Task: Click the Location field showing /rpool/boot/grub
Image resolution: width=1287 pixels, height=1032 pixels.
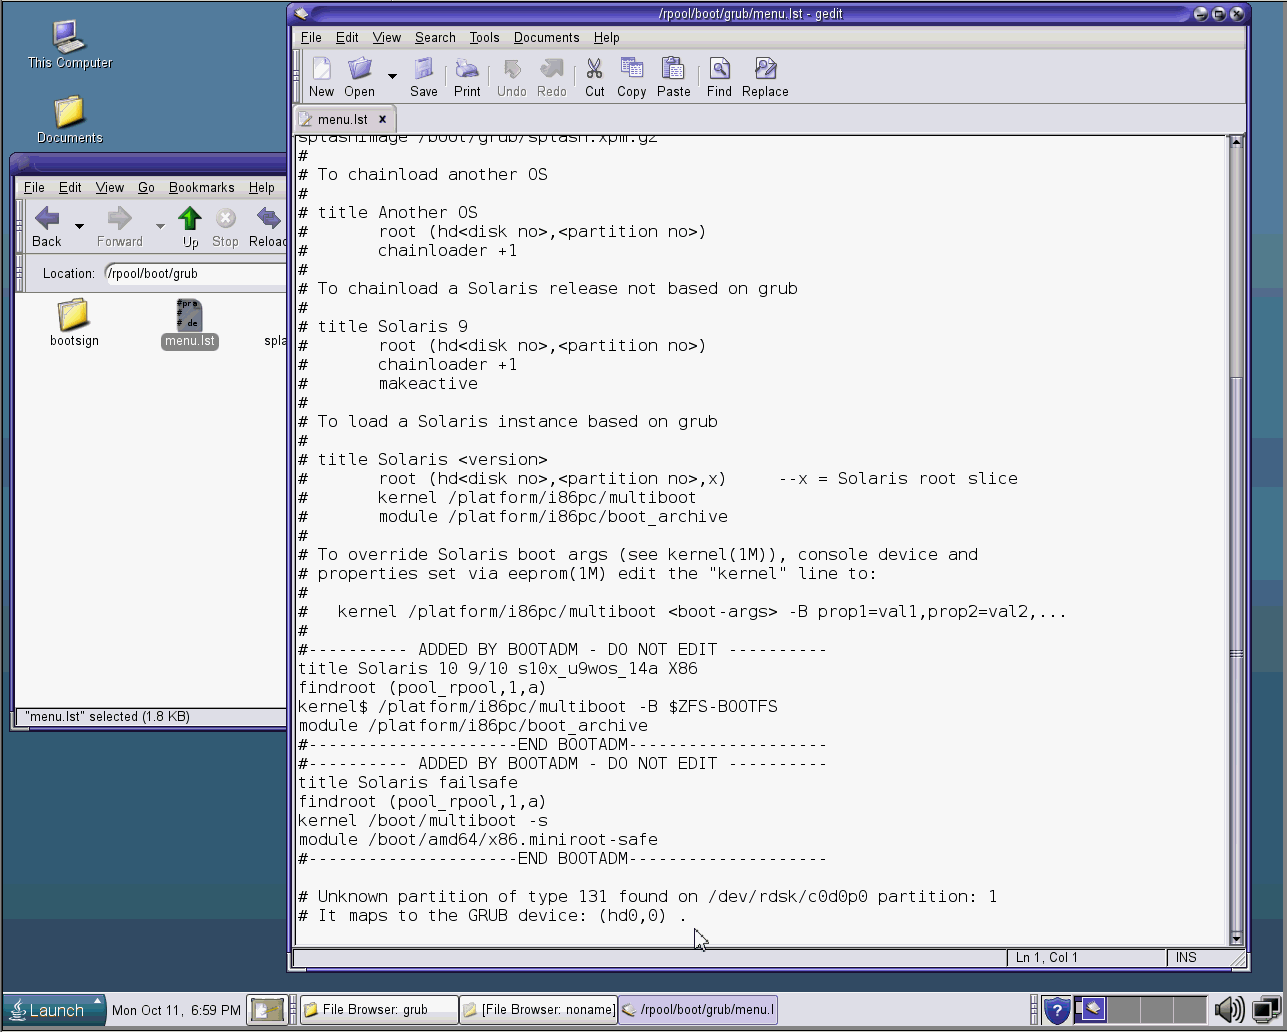Action: 196,273
